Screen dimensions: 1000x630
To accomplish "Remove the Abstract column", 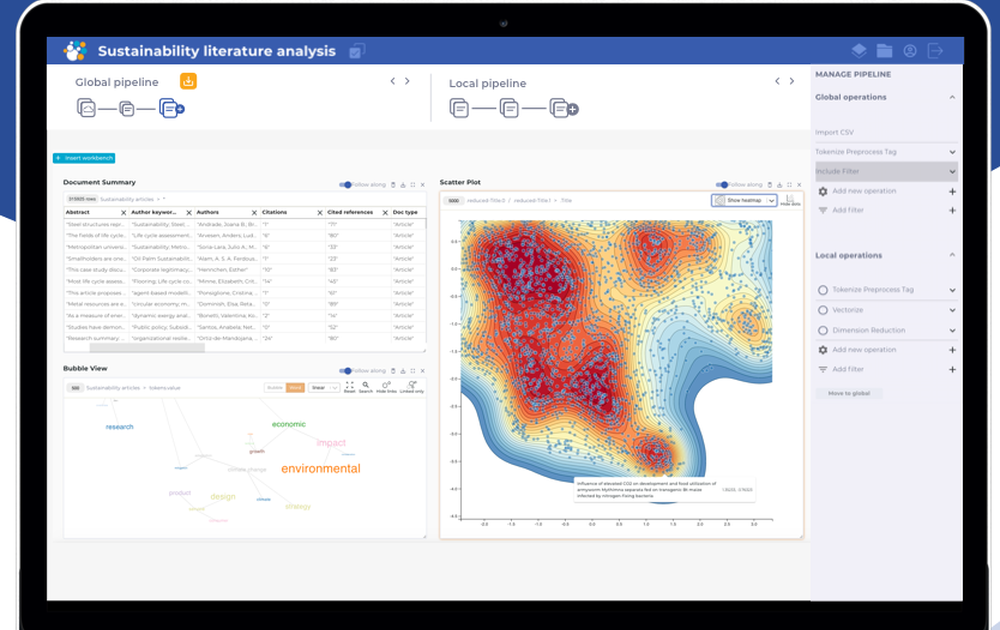I will click(124, 212).
